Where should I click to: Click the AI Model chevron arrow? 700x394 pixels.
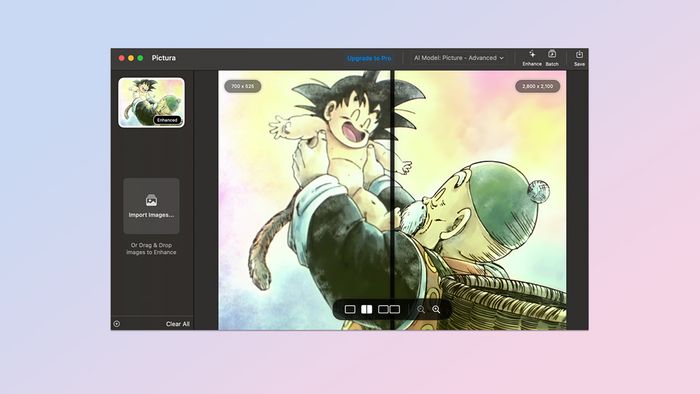tap(501, 58)
